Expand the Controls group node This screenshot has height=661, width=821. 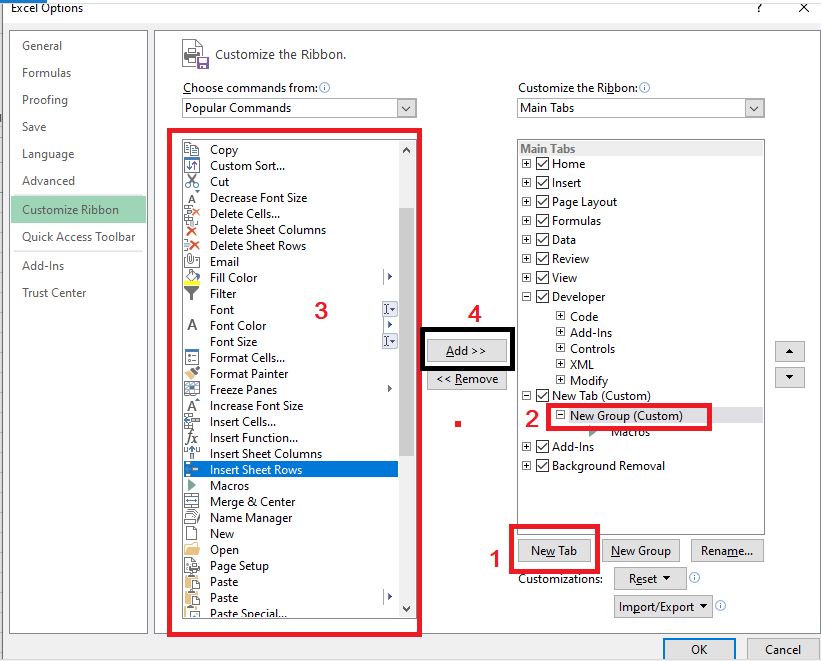[x=560, y=348]
